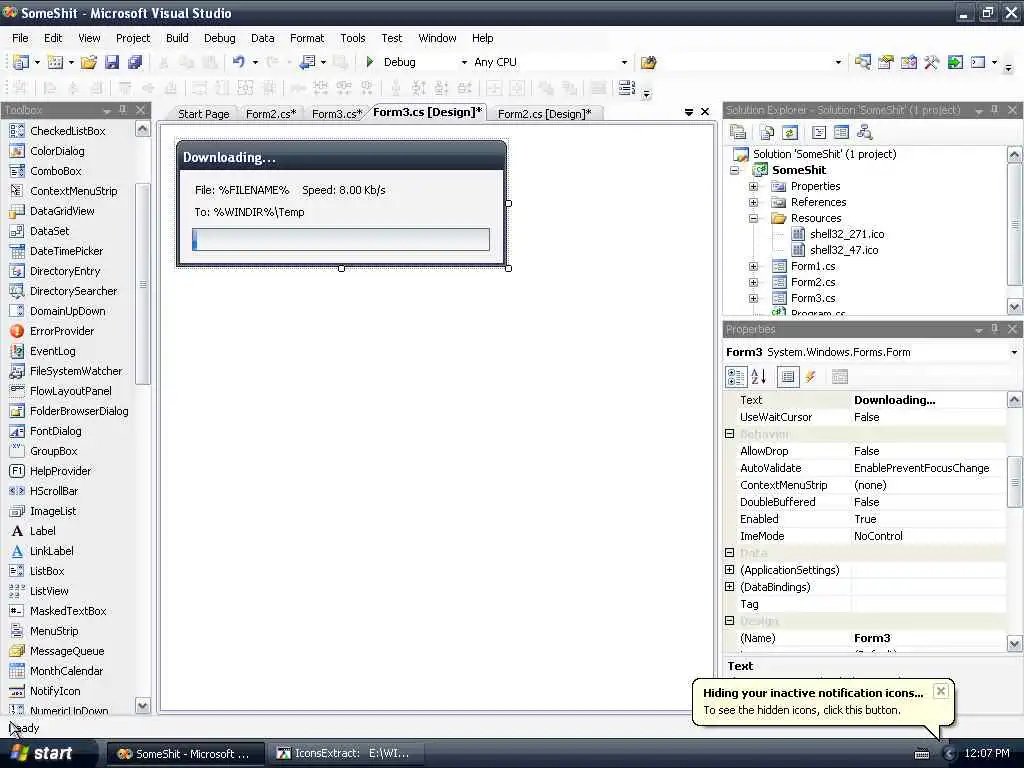Screen dimensions: 1024x768
Task: Switch to Form2.cs [Design] tab
Action: coord(544,114)
